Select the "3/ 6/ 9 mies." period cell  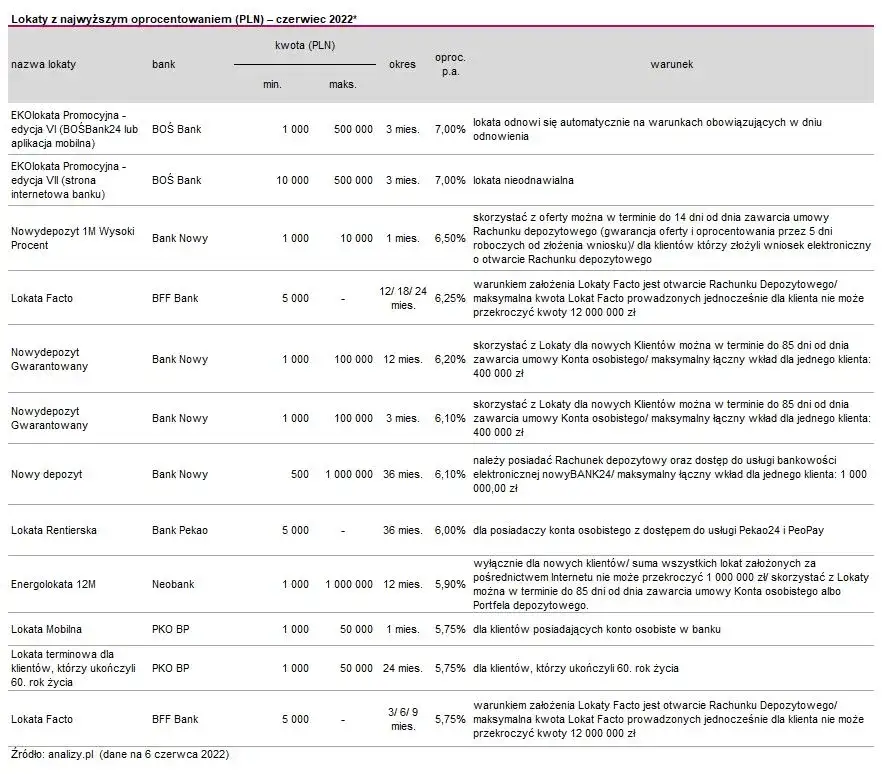point(403,719)
